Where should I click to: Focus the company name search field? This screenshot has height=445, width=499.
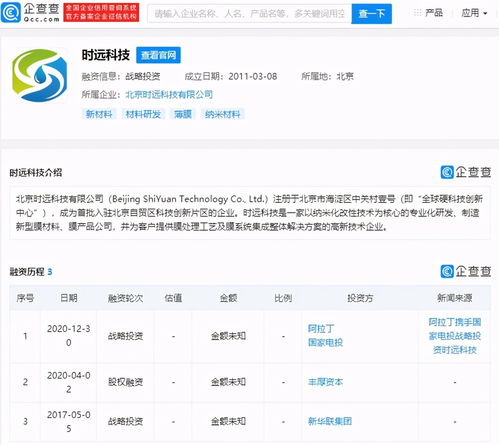[249, 14]
